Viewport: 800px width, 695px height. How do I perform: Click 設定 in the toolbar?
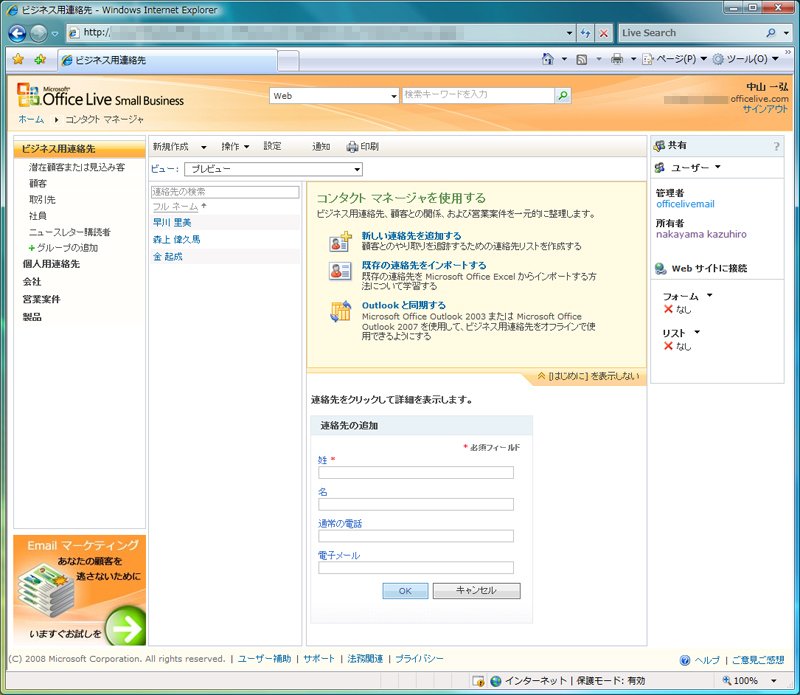272,146
